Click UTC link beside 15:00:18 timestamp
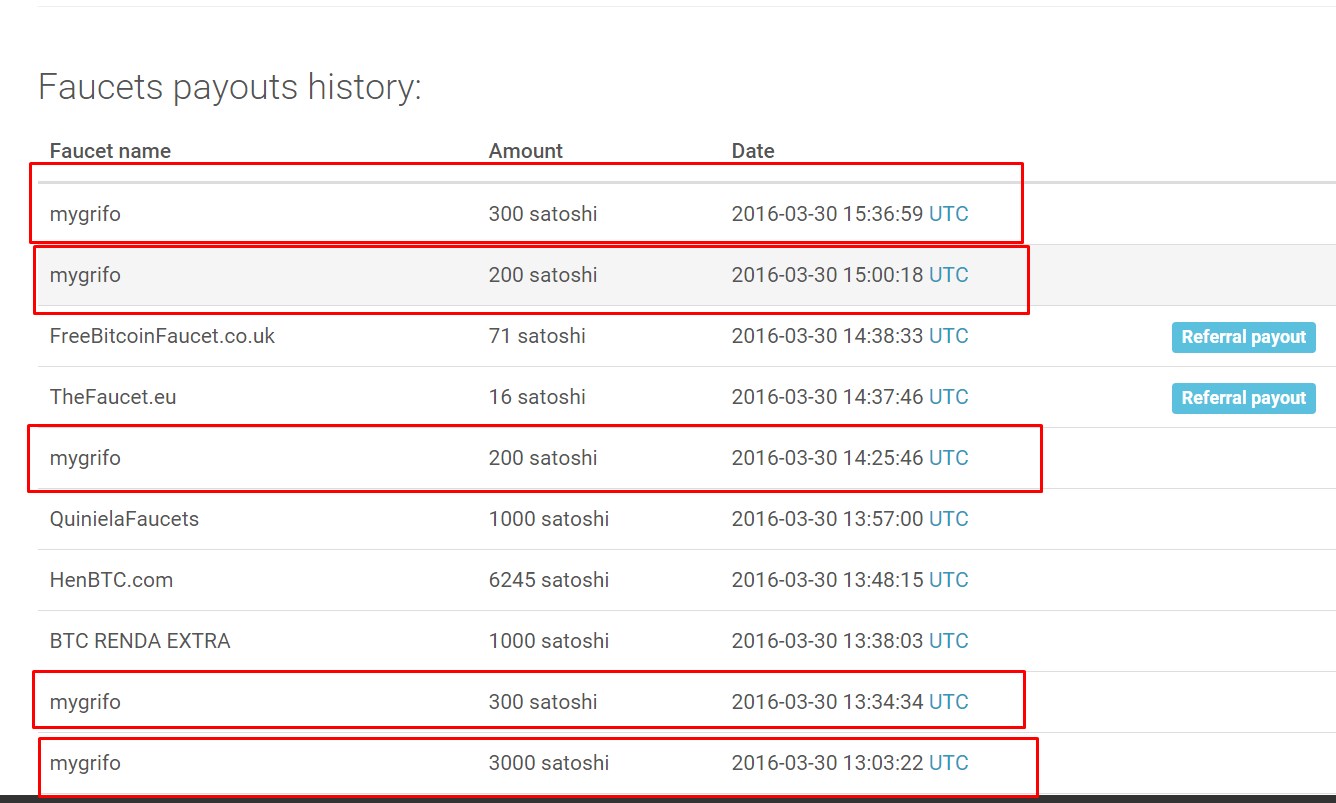Viewport: 1336px width, 803px height. [948, 275]
